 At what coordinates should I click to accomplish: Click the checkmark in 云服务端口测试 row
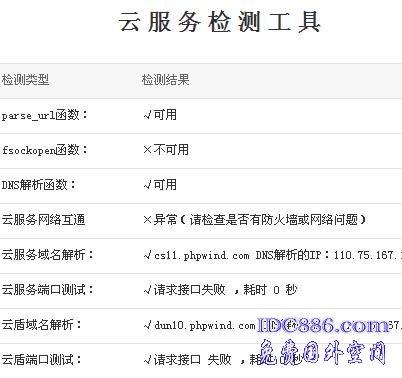[147, 290]
